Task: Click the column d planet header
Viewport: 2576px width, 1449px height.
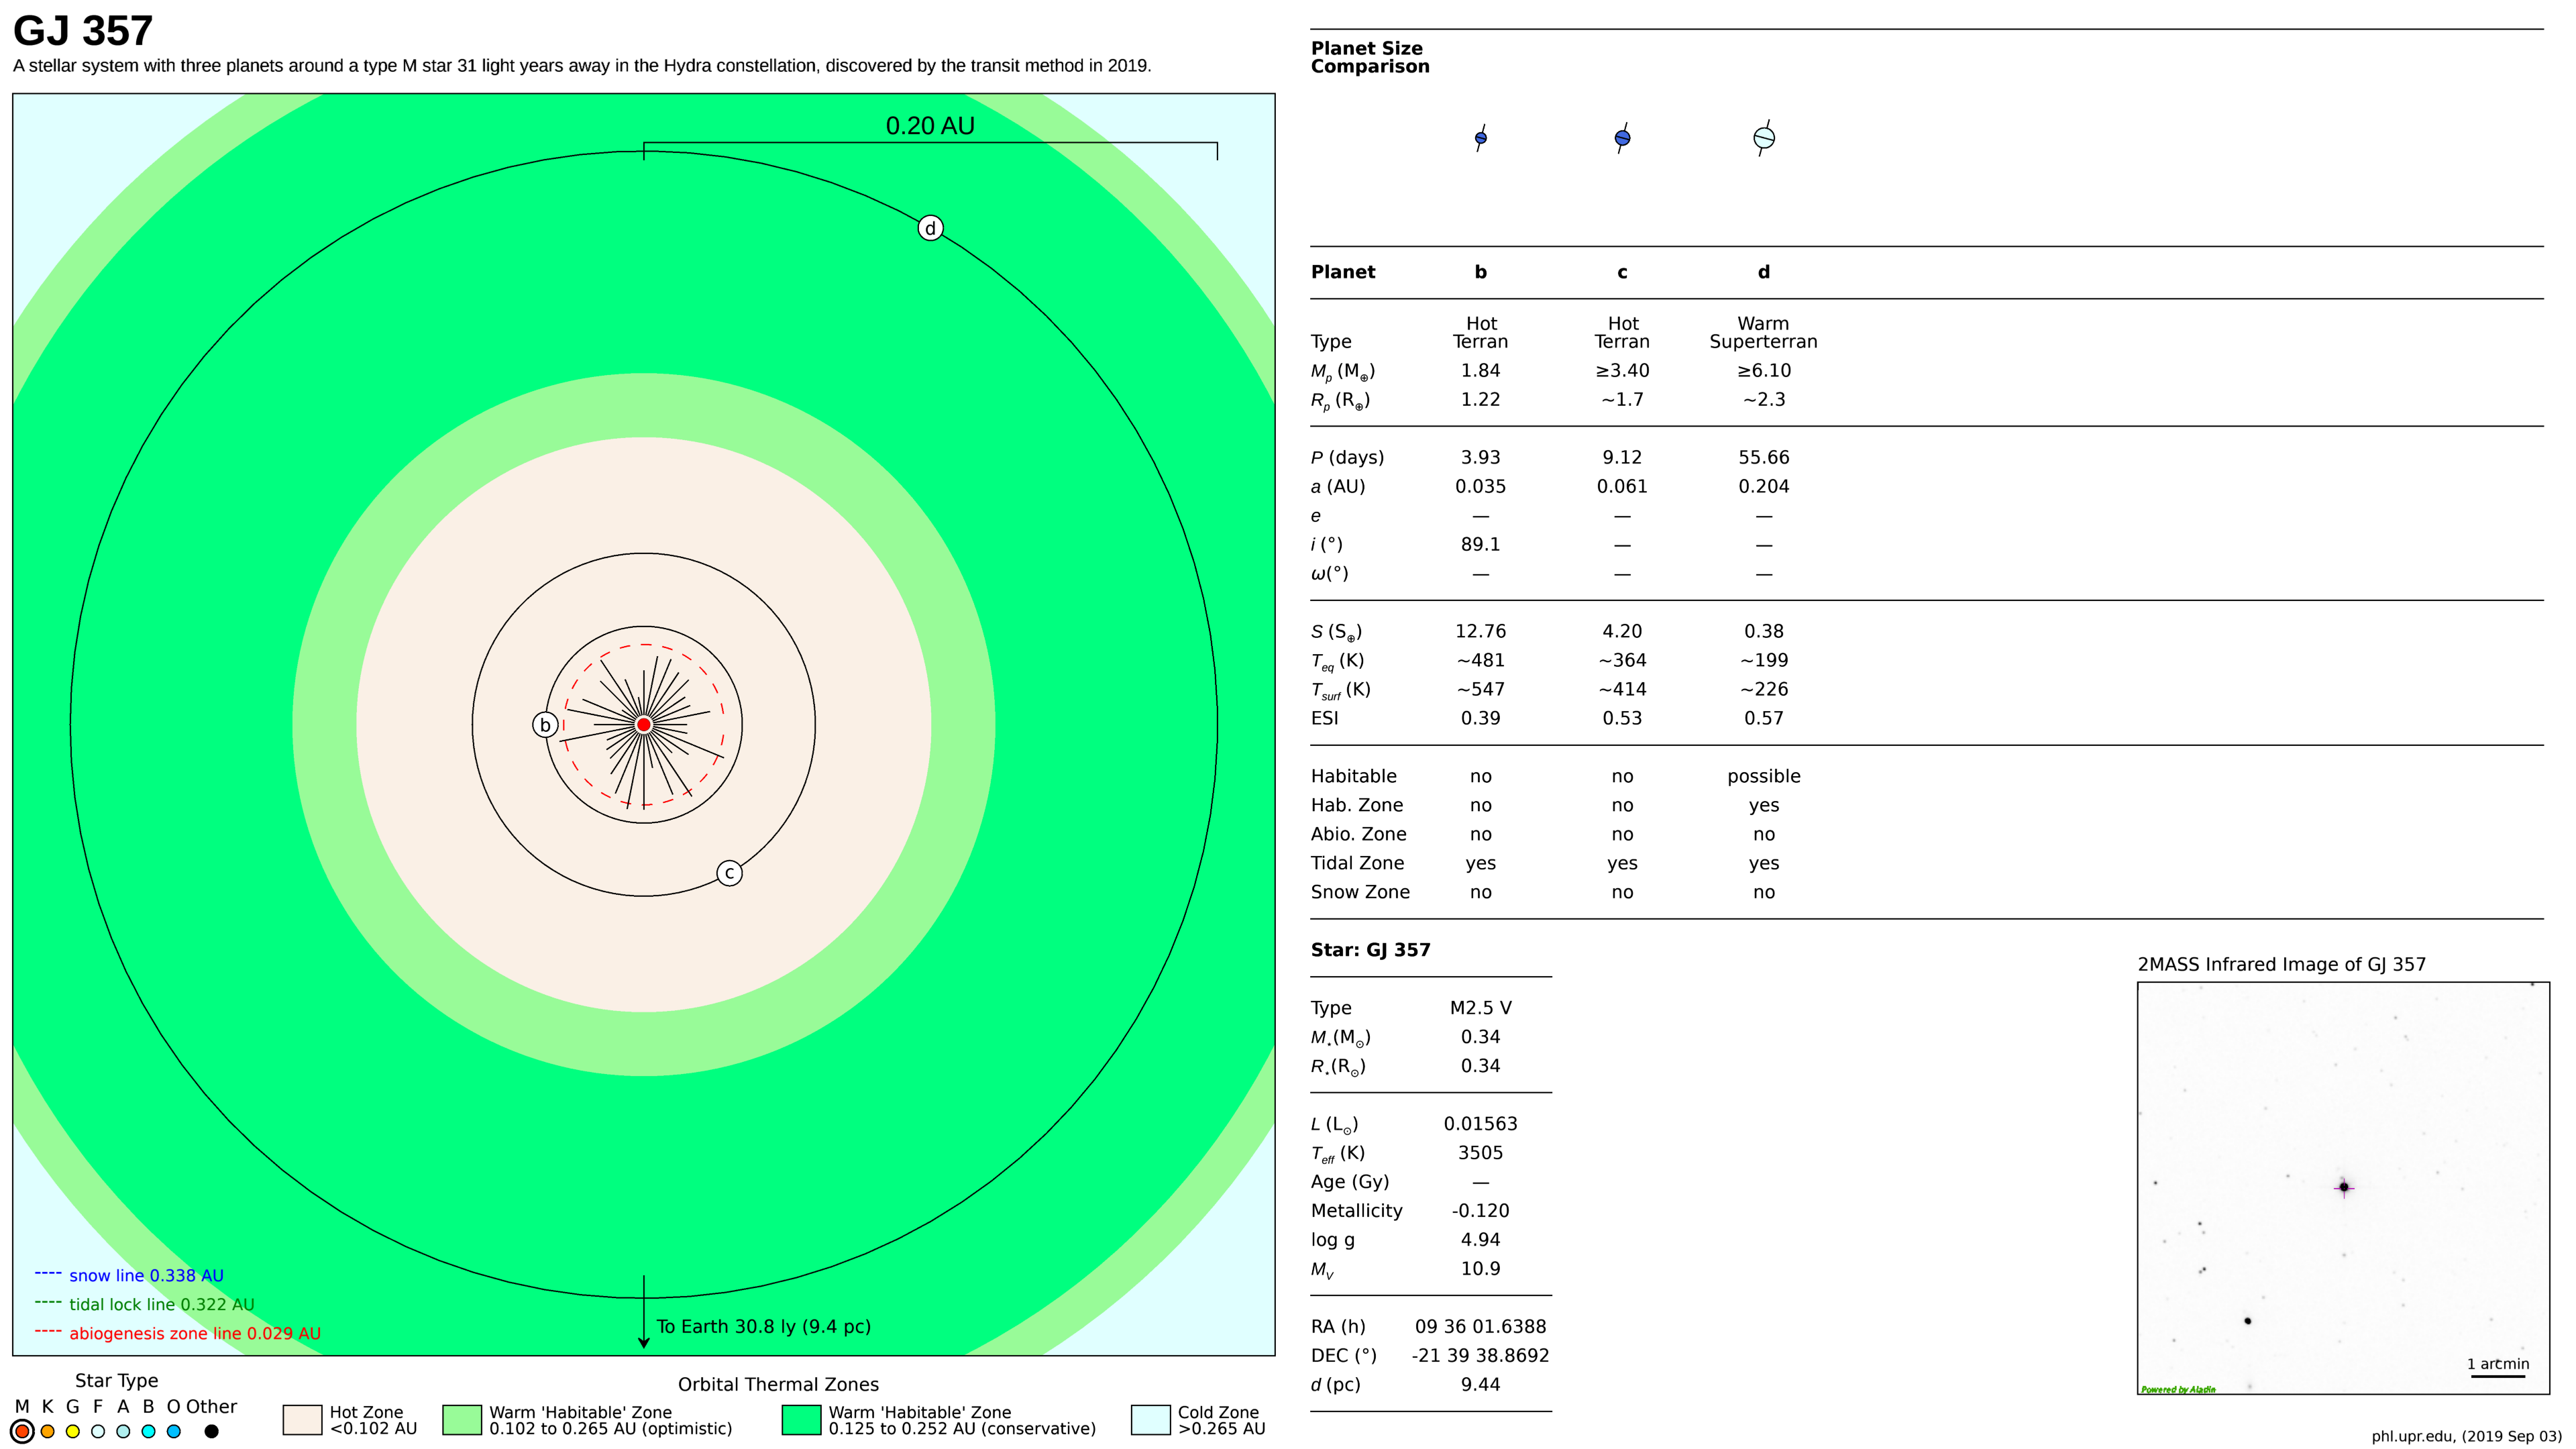Action: click(x=1764, y=272)
